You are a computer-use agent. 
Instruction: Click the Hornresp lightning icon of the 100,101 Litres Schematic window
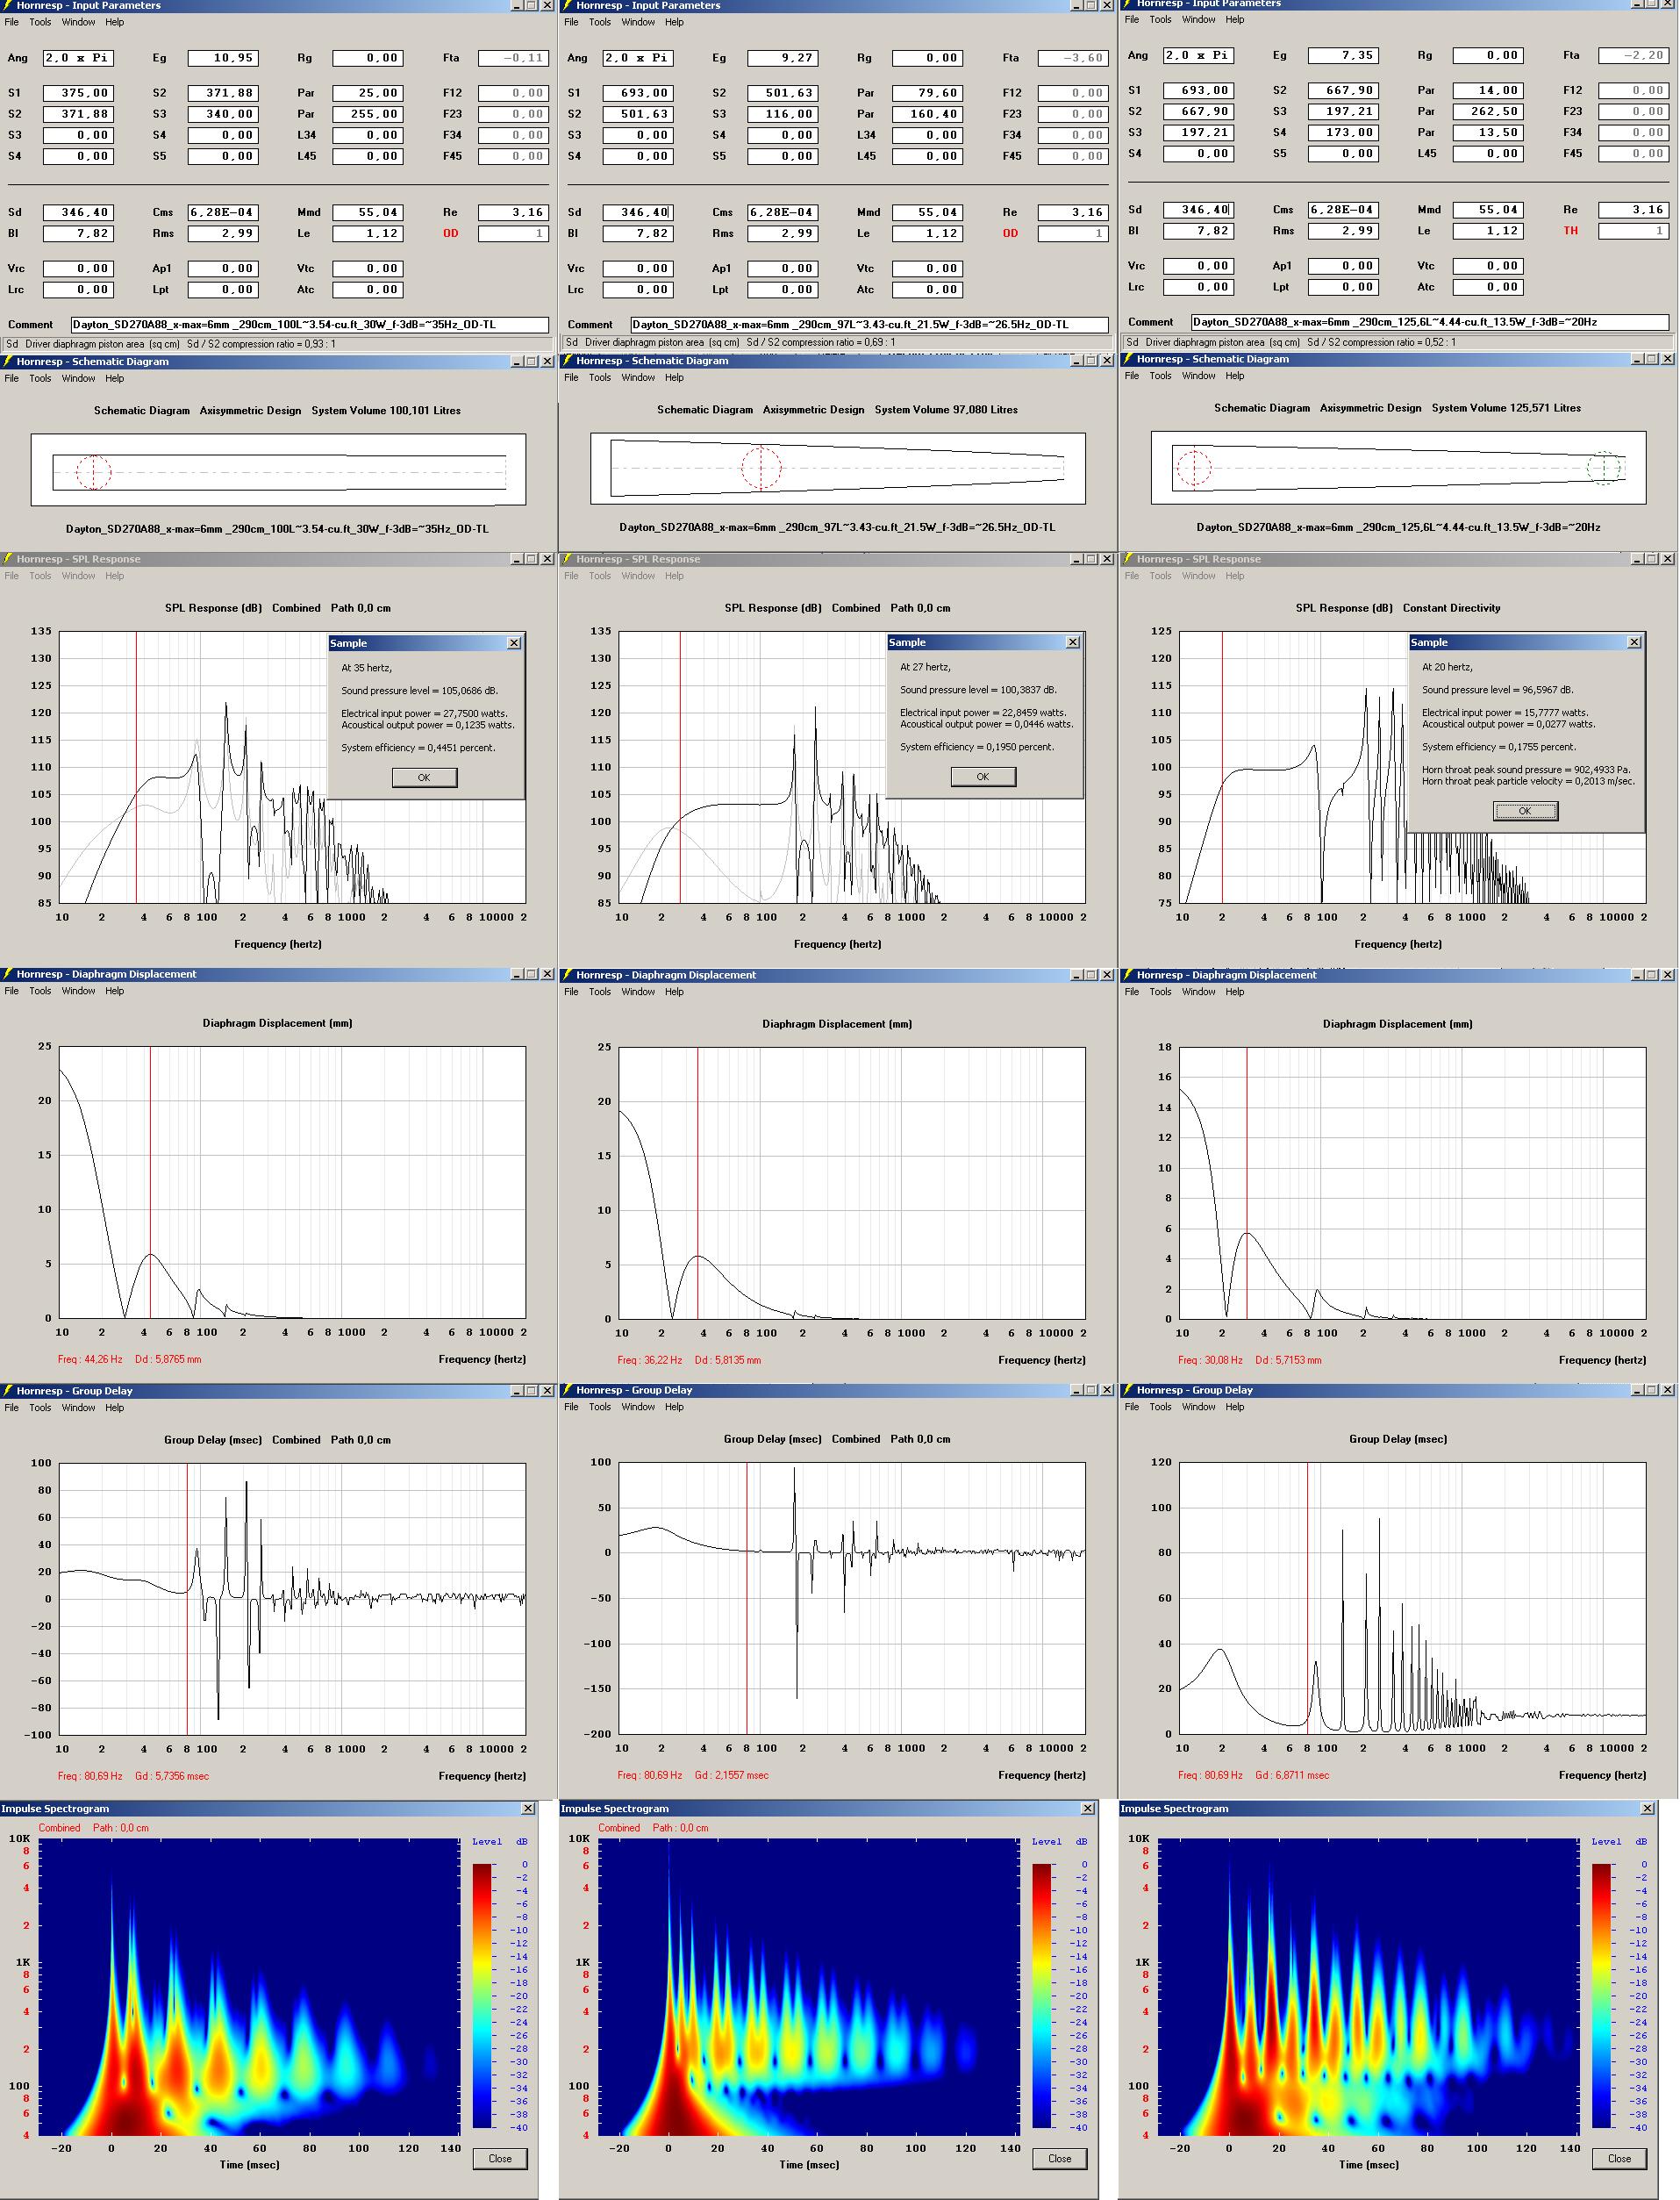(x=7, y=362)
